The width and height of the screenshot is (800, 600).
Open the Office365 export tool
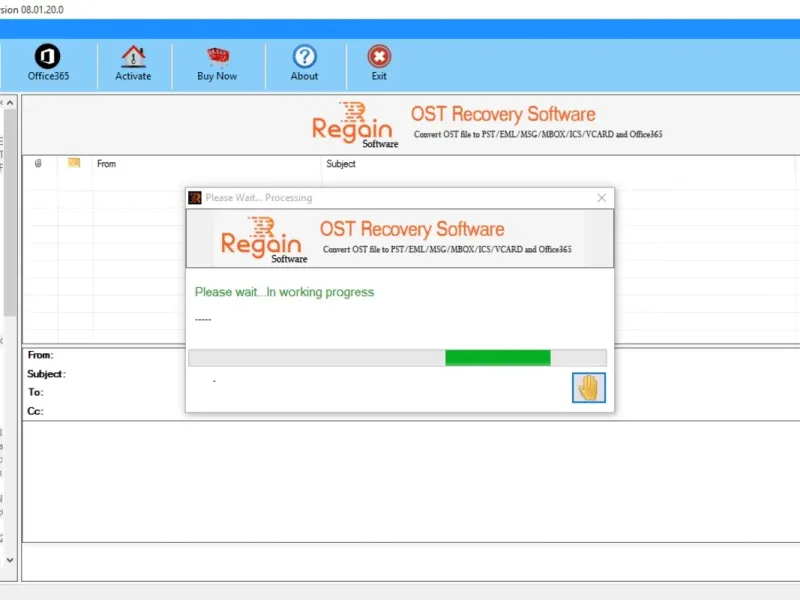pos(48,63)
